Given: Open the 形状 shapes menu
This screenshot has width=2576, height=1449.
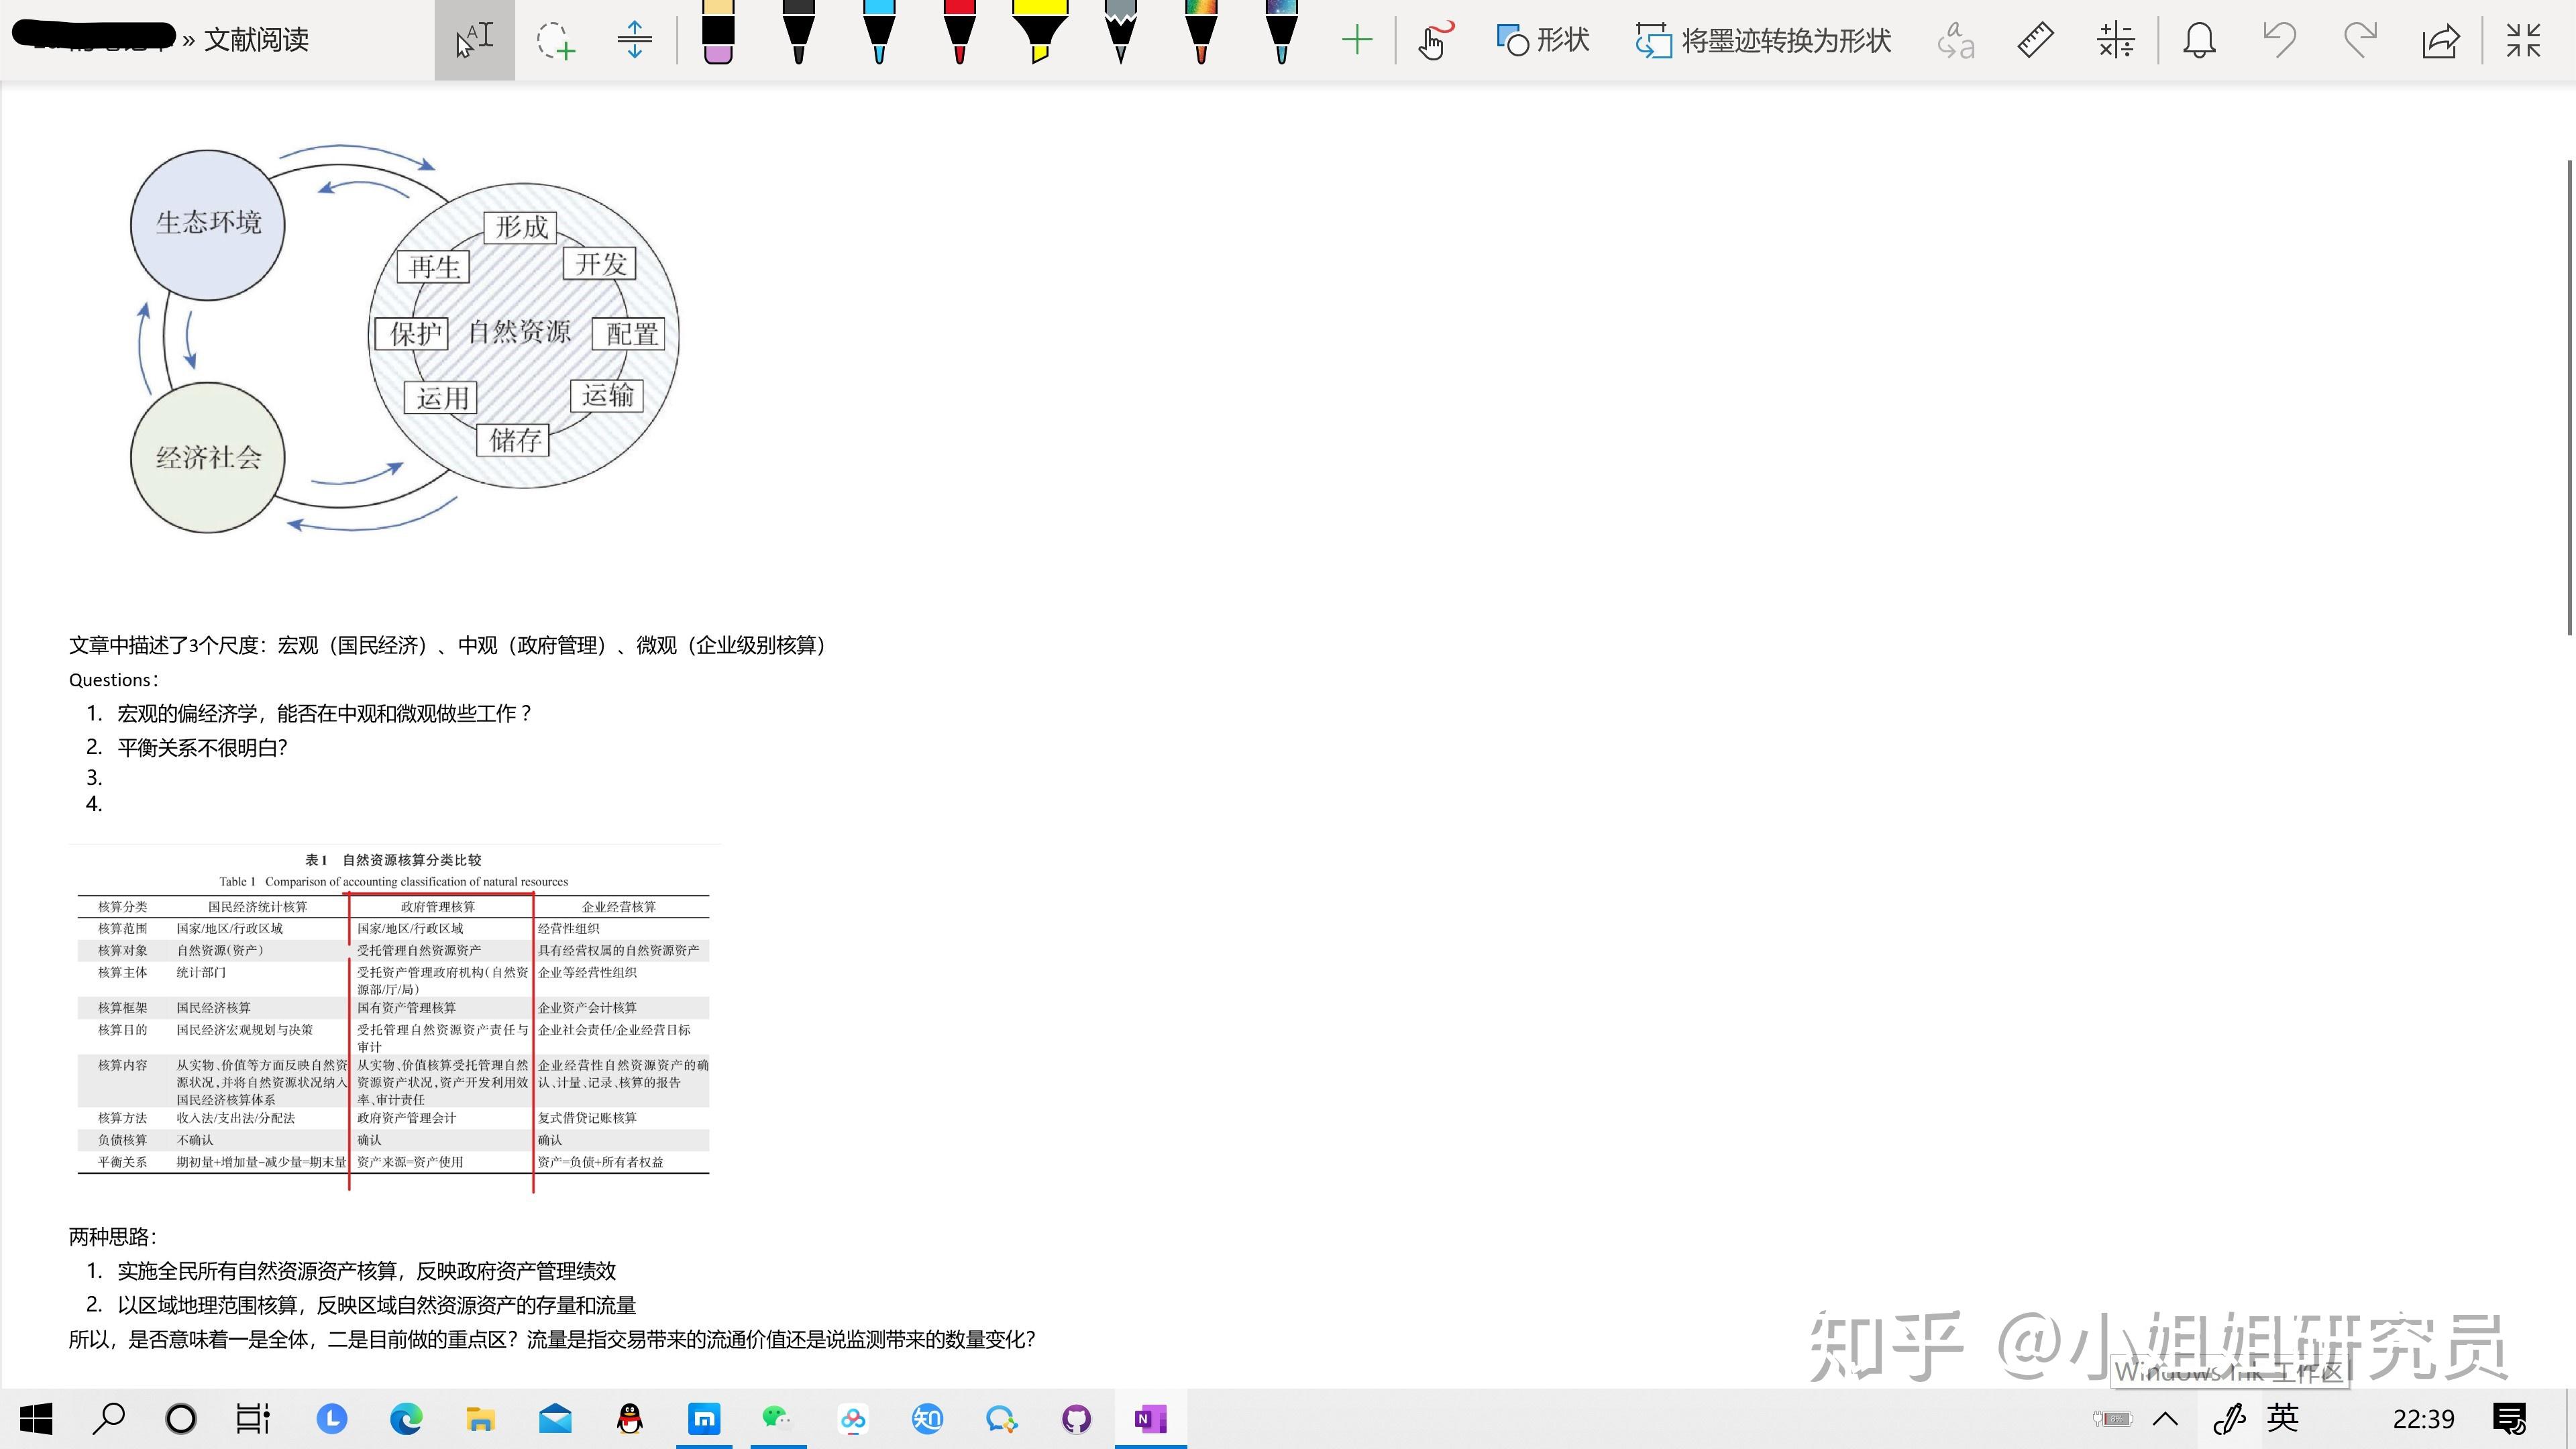Looking at the screenshot, I should (1543, 41).
